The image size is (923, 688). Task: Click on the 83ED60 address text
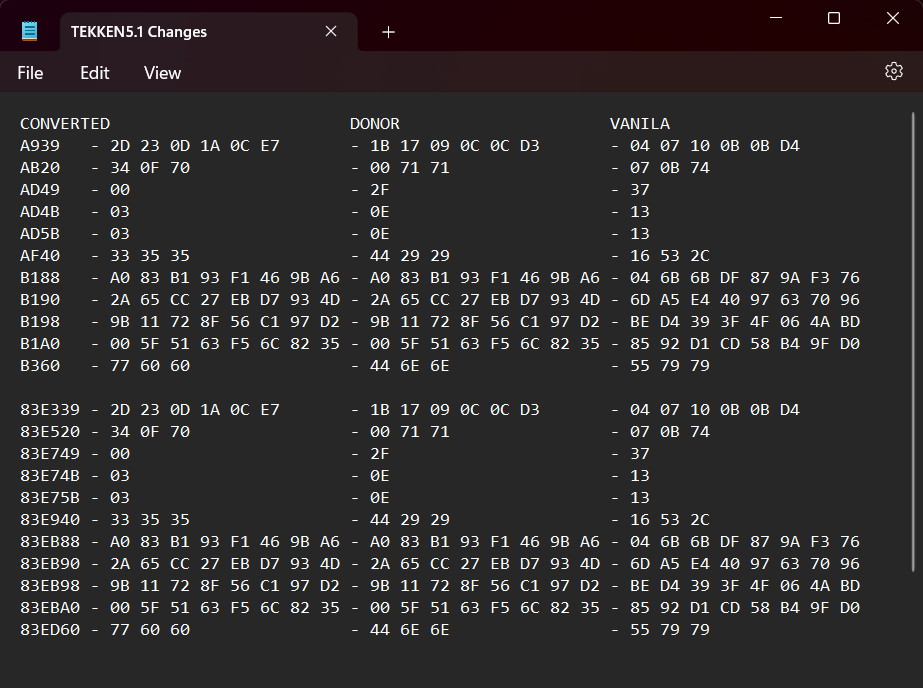click(x=50, y=630)
